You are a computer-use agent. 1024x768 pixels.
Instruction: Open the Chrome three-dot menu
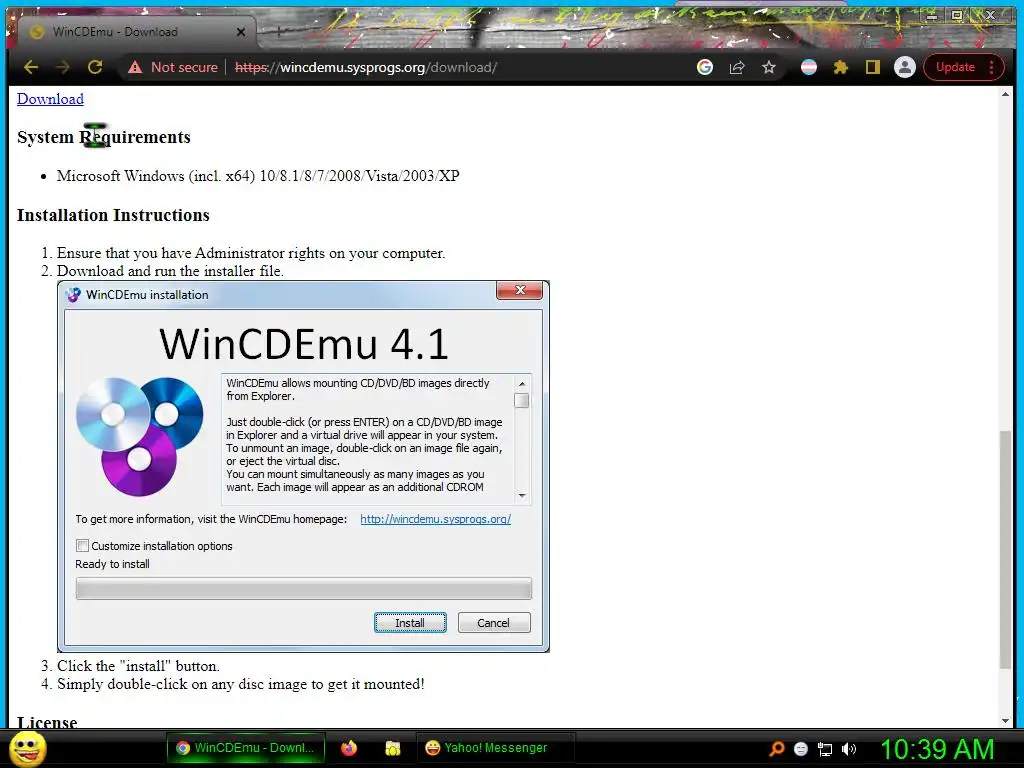tap(991, 67)
